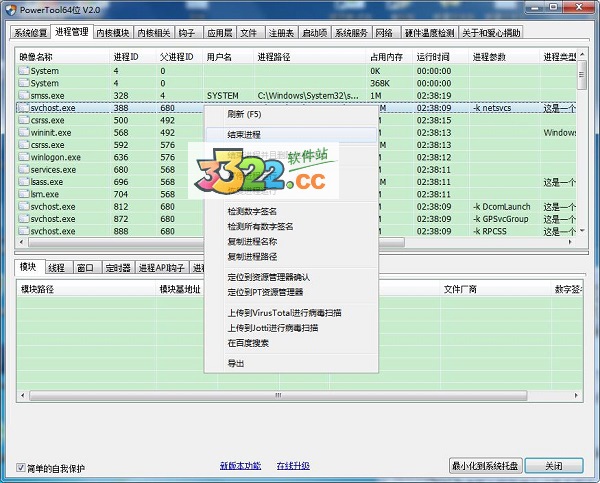Choose 结束进程 from context menu
Viewport: 600px width, 483px height.
(x=292, y=135)
